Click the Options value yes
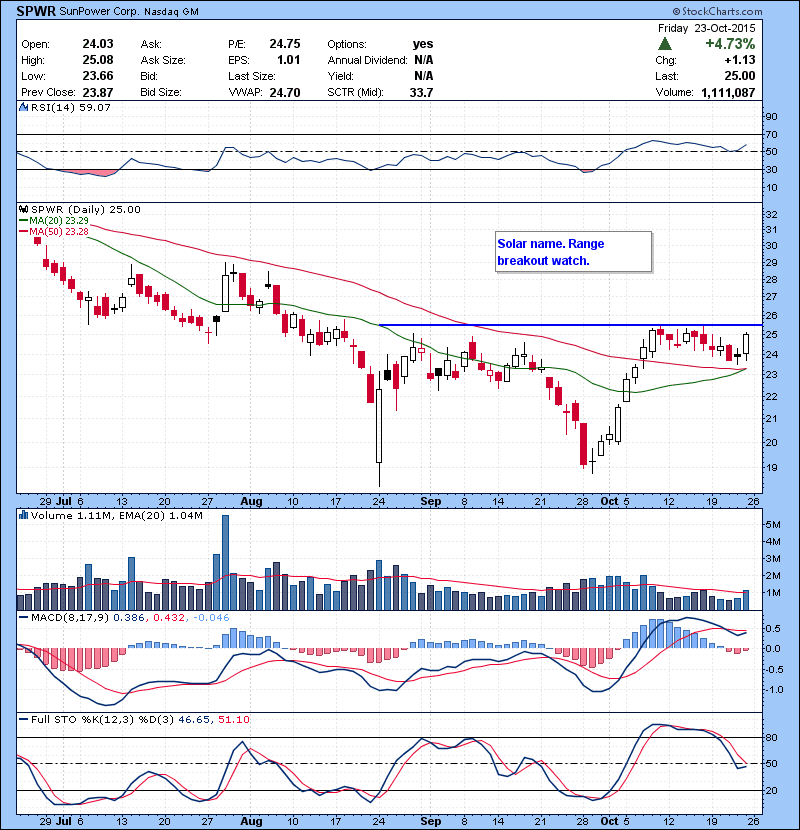The width and height of the screenshot is (800, 830). pos(423,44)
